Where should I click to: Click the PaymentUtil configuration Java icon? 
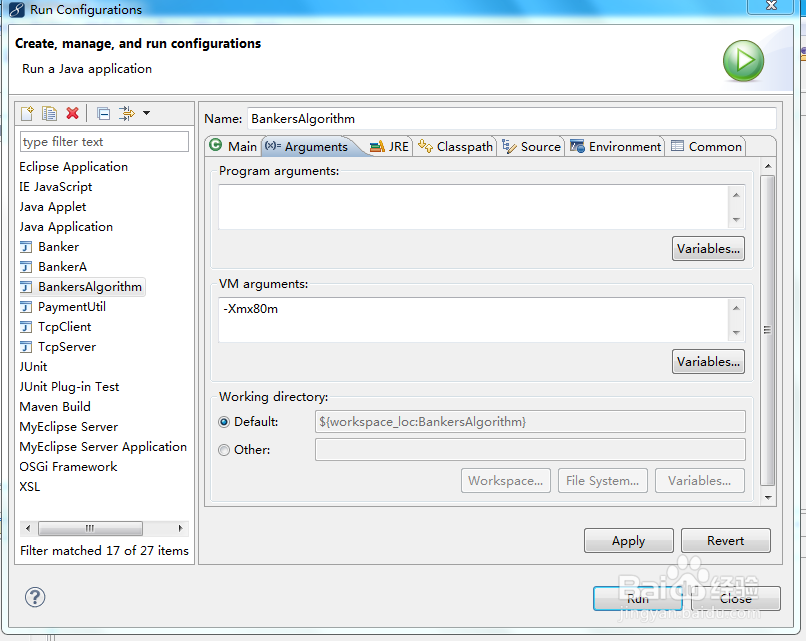point(26,307)
